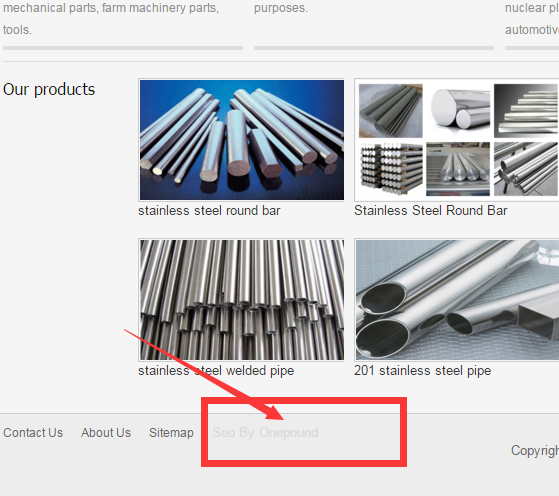Image resolution: width=559 pixels, height=496 pixels.
Task: Select the four bright bars warehouse photo
Action: (x=458, y=169)
